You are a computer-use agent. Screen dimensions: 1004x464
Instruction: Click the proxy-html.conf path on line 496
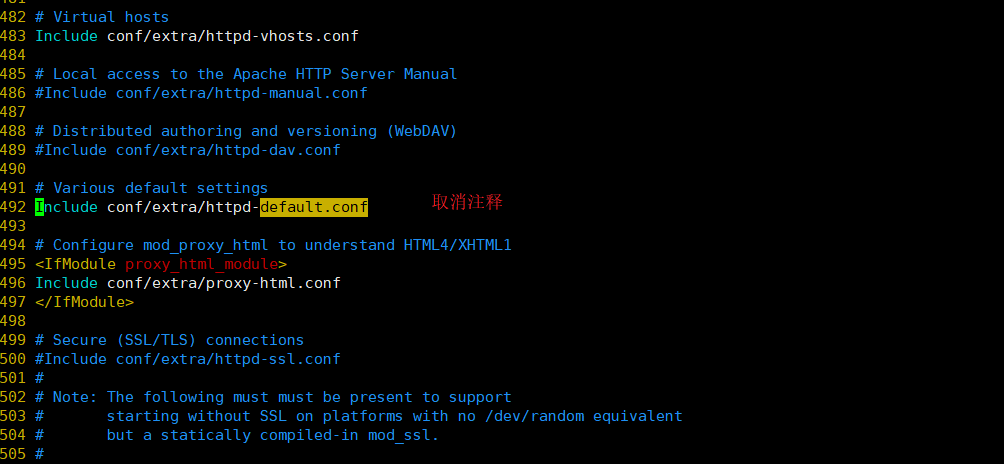[x=223, y=283]
